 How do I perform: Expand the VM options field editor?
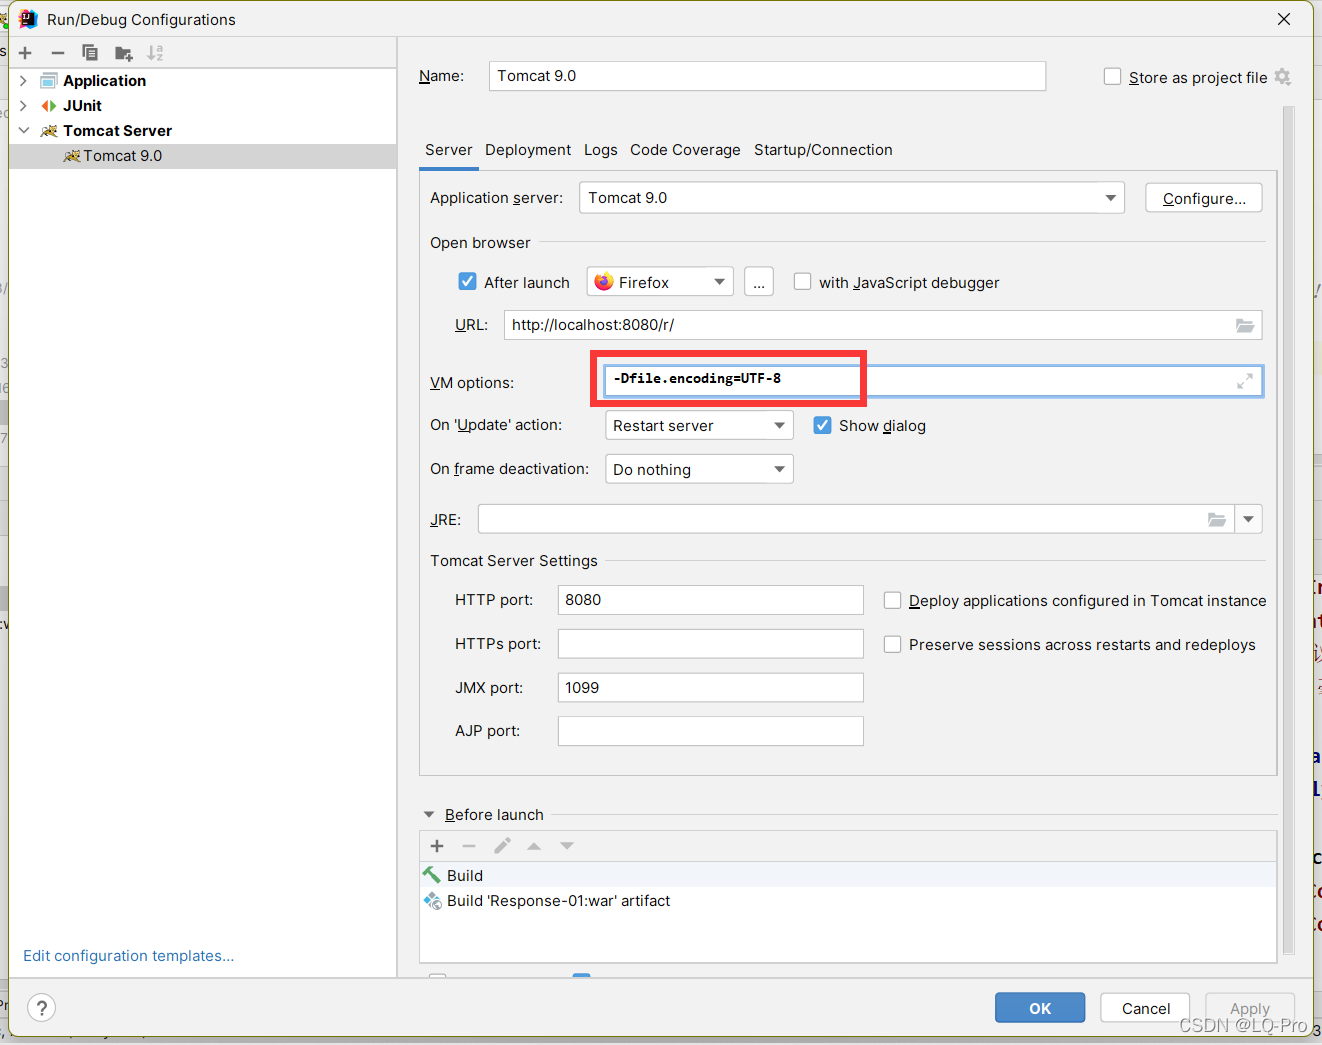point(1245,381)
